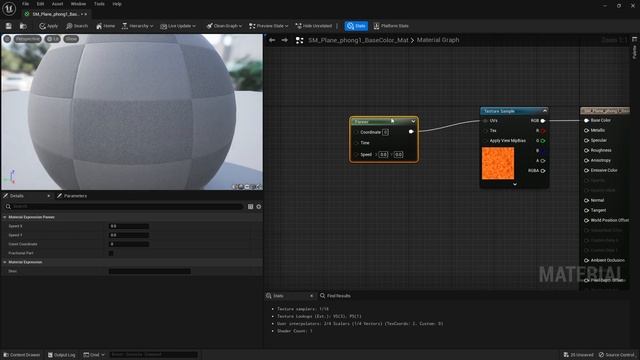Toggle the Fractional Part checkbox
The width and height of the screenshot is (640, 360).
[111, 253]
